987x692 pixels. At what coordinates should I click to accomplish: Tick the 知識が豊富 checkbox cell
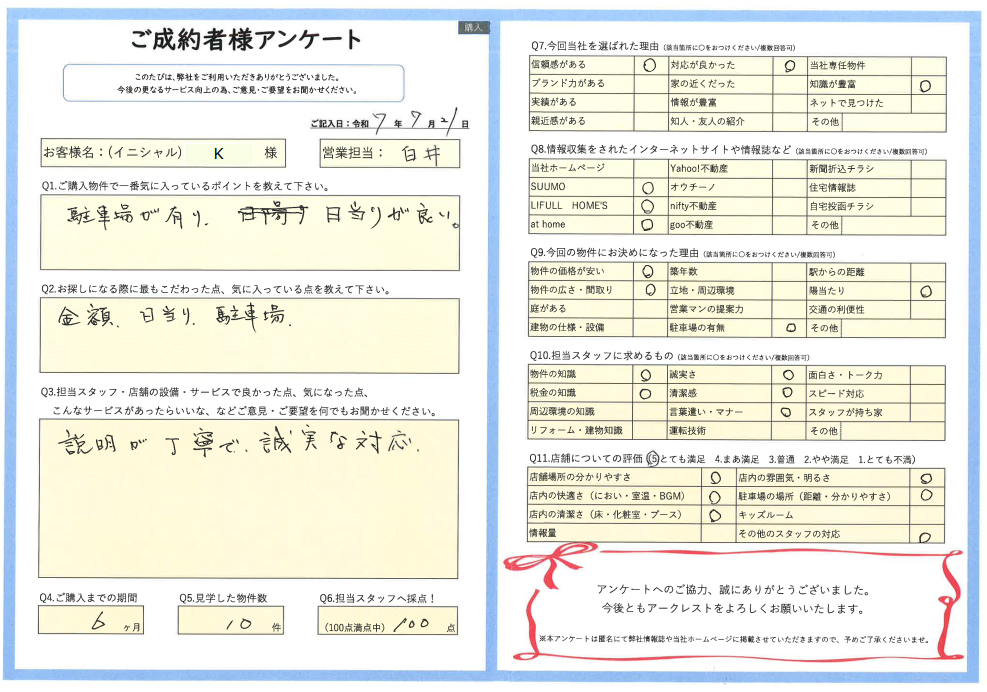925,85
